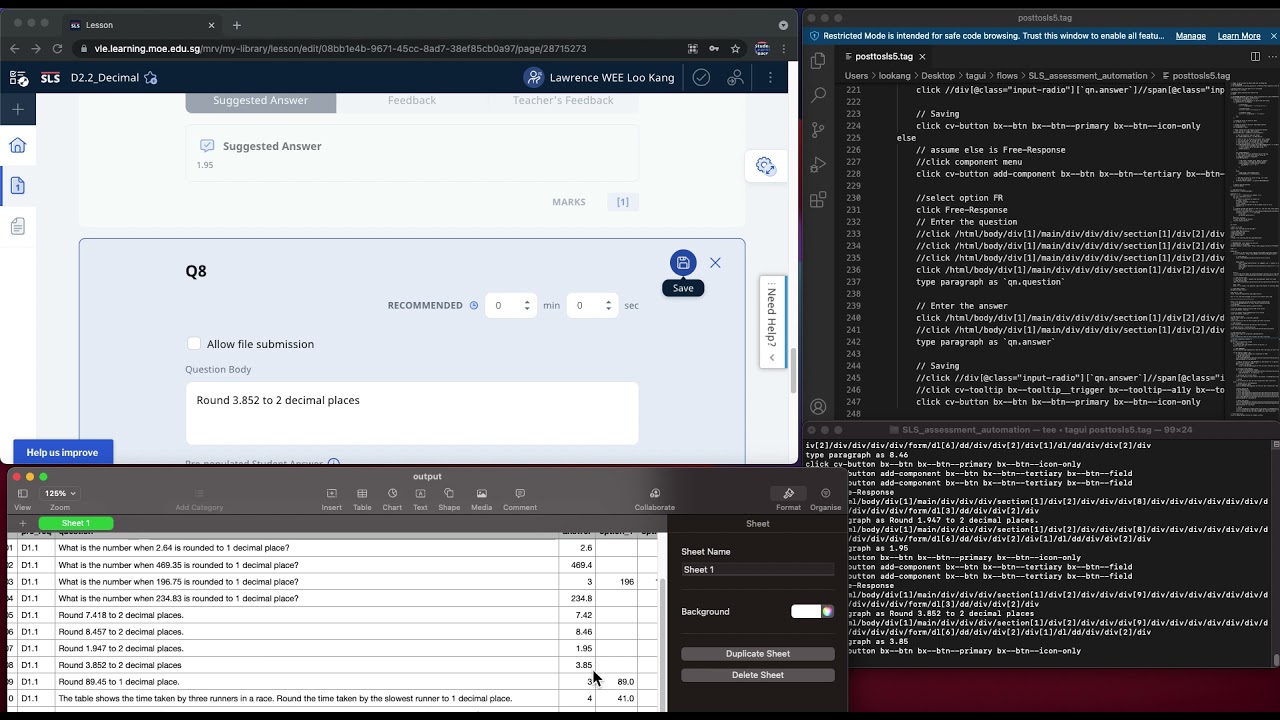Screen dimensions: 1280x720
Task: Click Insert in Numbers toolbar
Action: 331,499
